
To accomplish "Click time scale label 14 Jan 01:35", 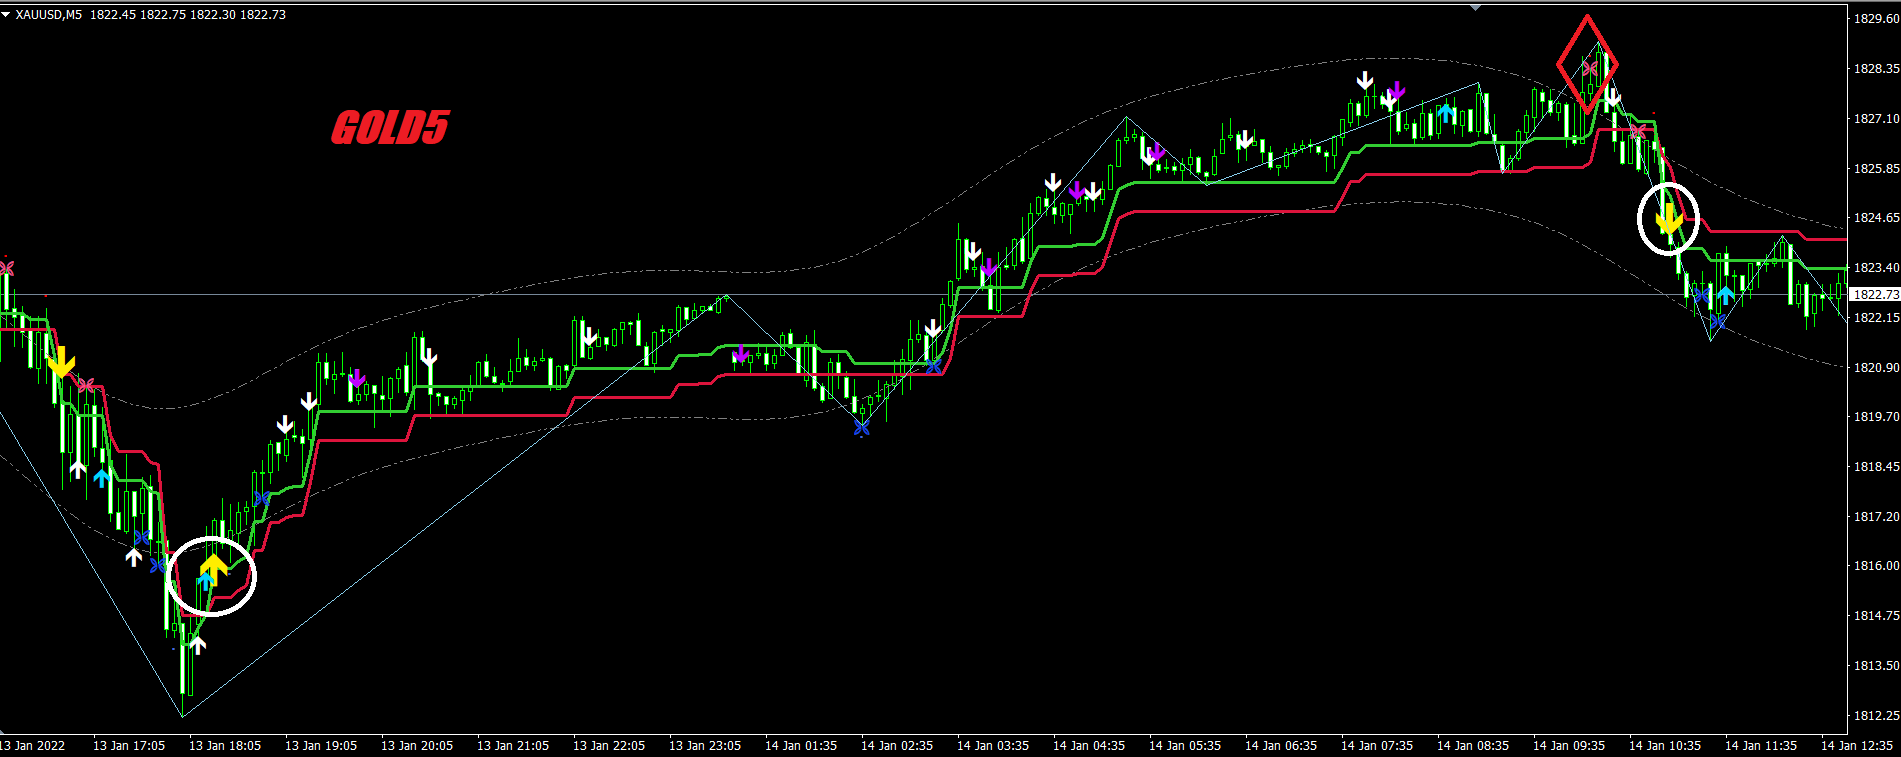I will (x=801, y=746).
